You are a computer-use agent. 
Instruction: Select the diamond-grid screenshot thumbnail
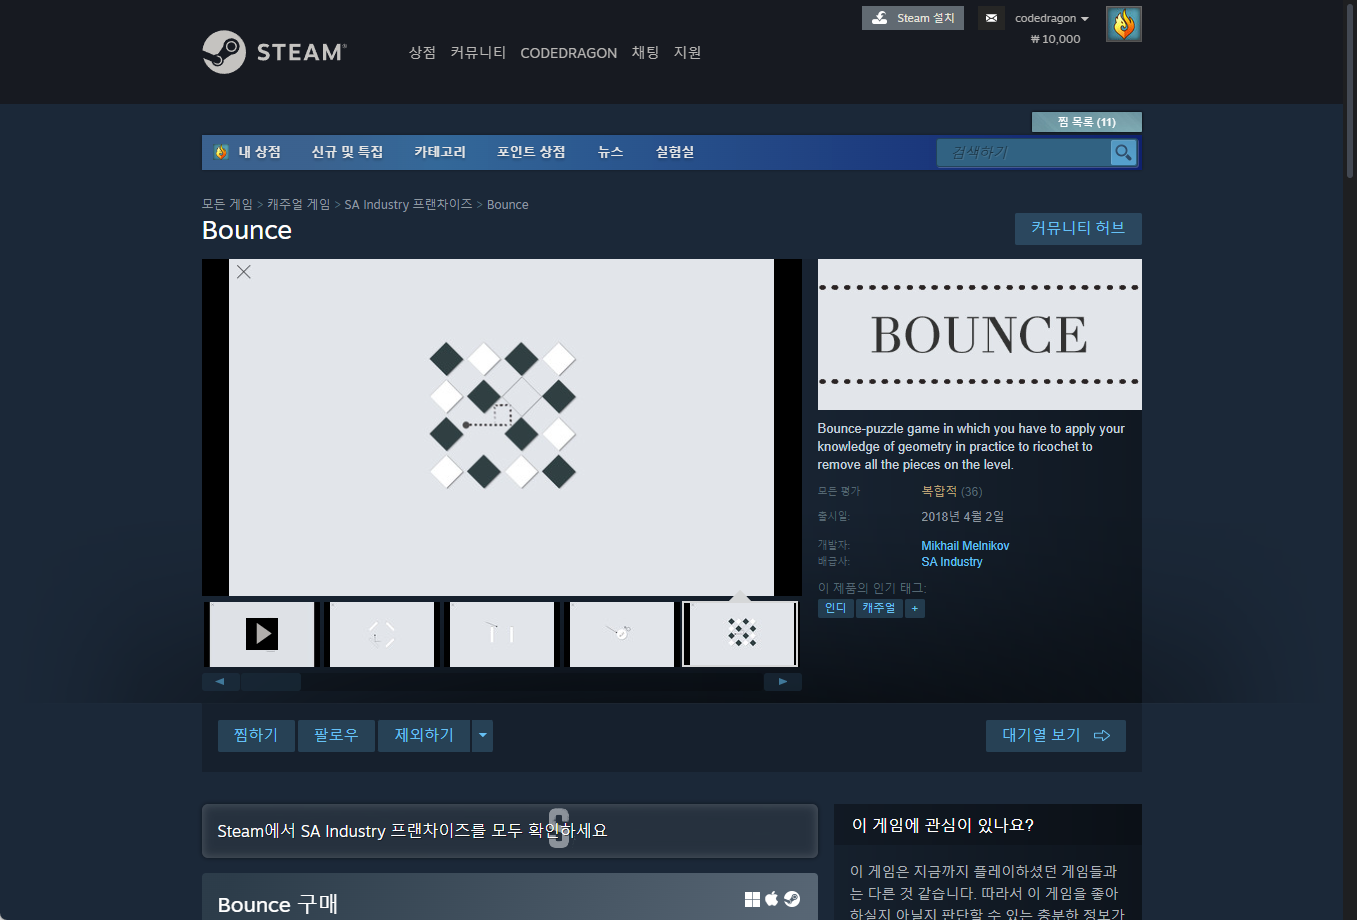click(741, 634)
